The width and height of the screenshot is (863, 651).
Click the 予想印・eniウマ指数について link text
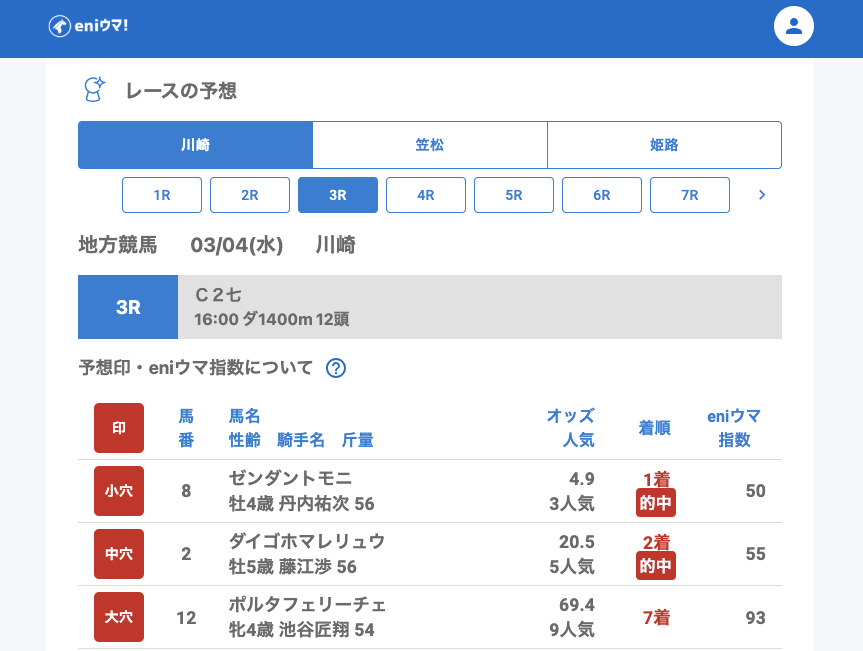click(x=196, y=368)
